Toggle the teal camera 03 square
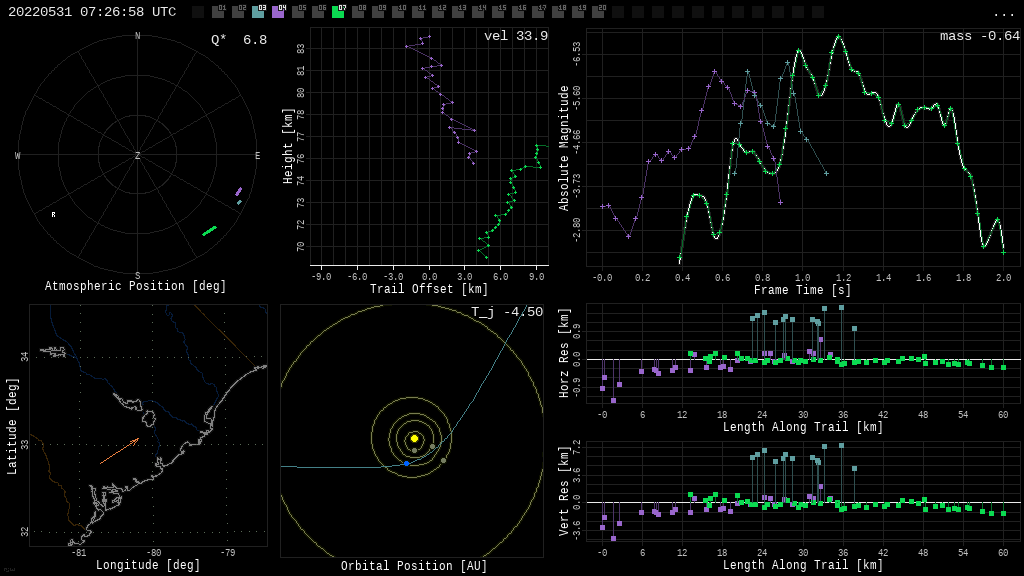This screenshot has height=576, width=1024. pyautogui.click(x=258, y=12)
